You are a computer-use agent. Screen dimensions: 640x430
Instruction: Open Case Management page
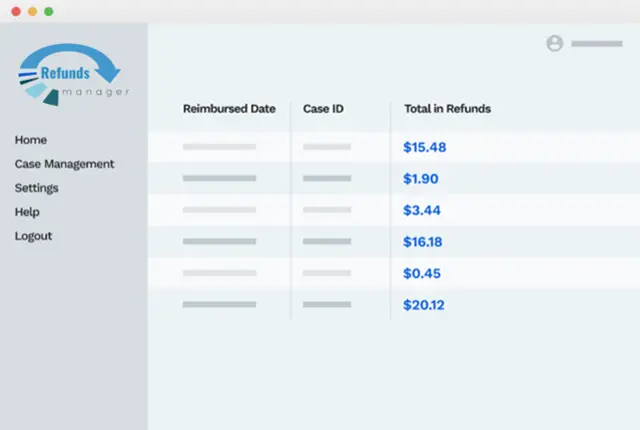(x=64, y=164)
